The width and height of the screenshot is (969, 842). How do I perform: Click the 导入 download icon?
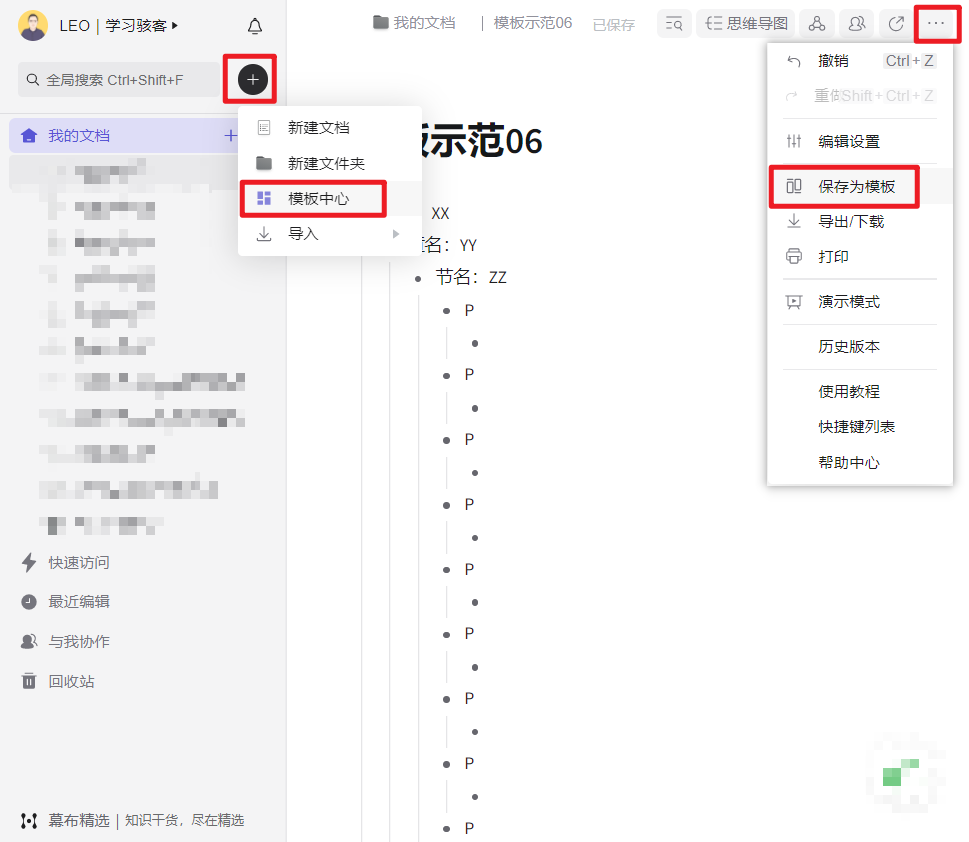(x=264, y=234)
